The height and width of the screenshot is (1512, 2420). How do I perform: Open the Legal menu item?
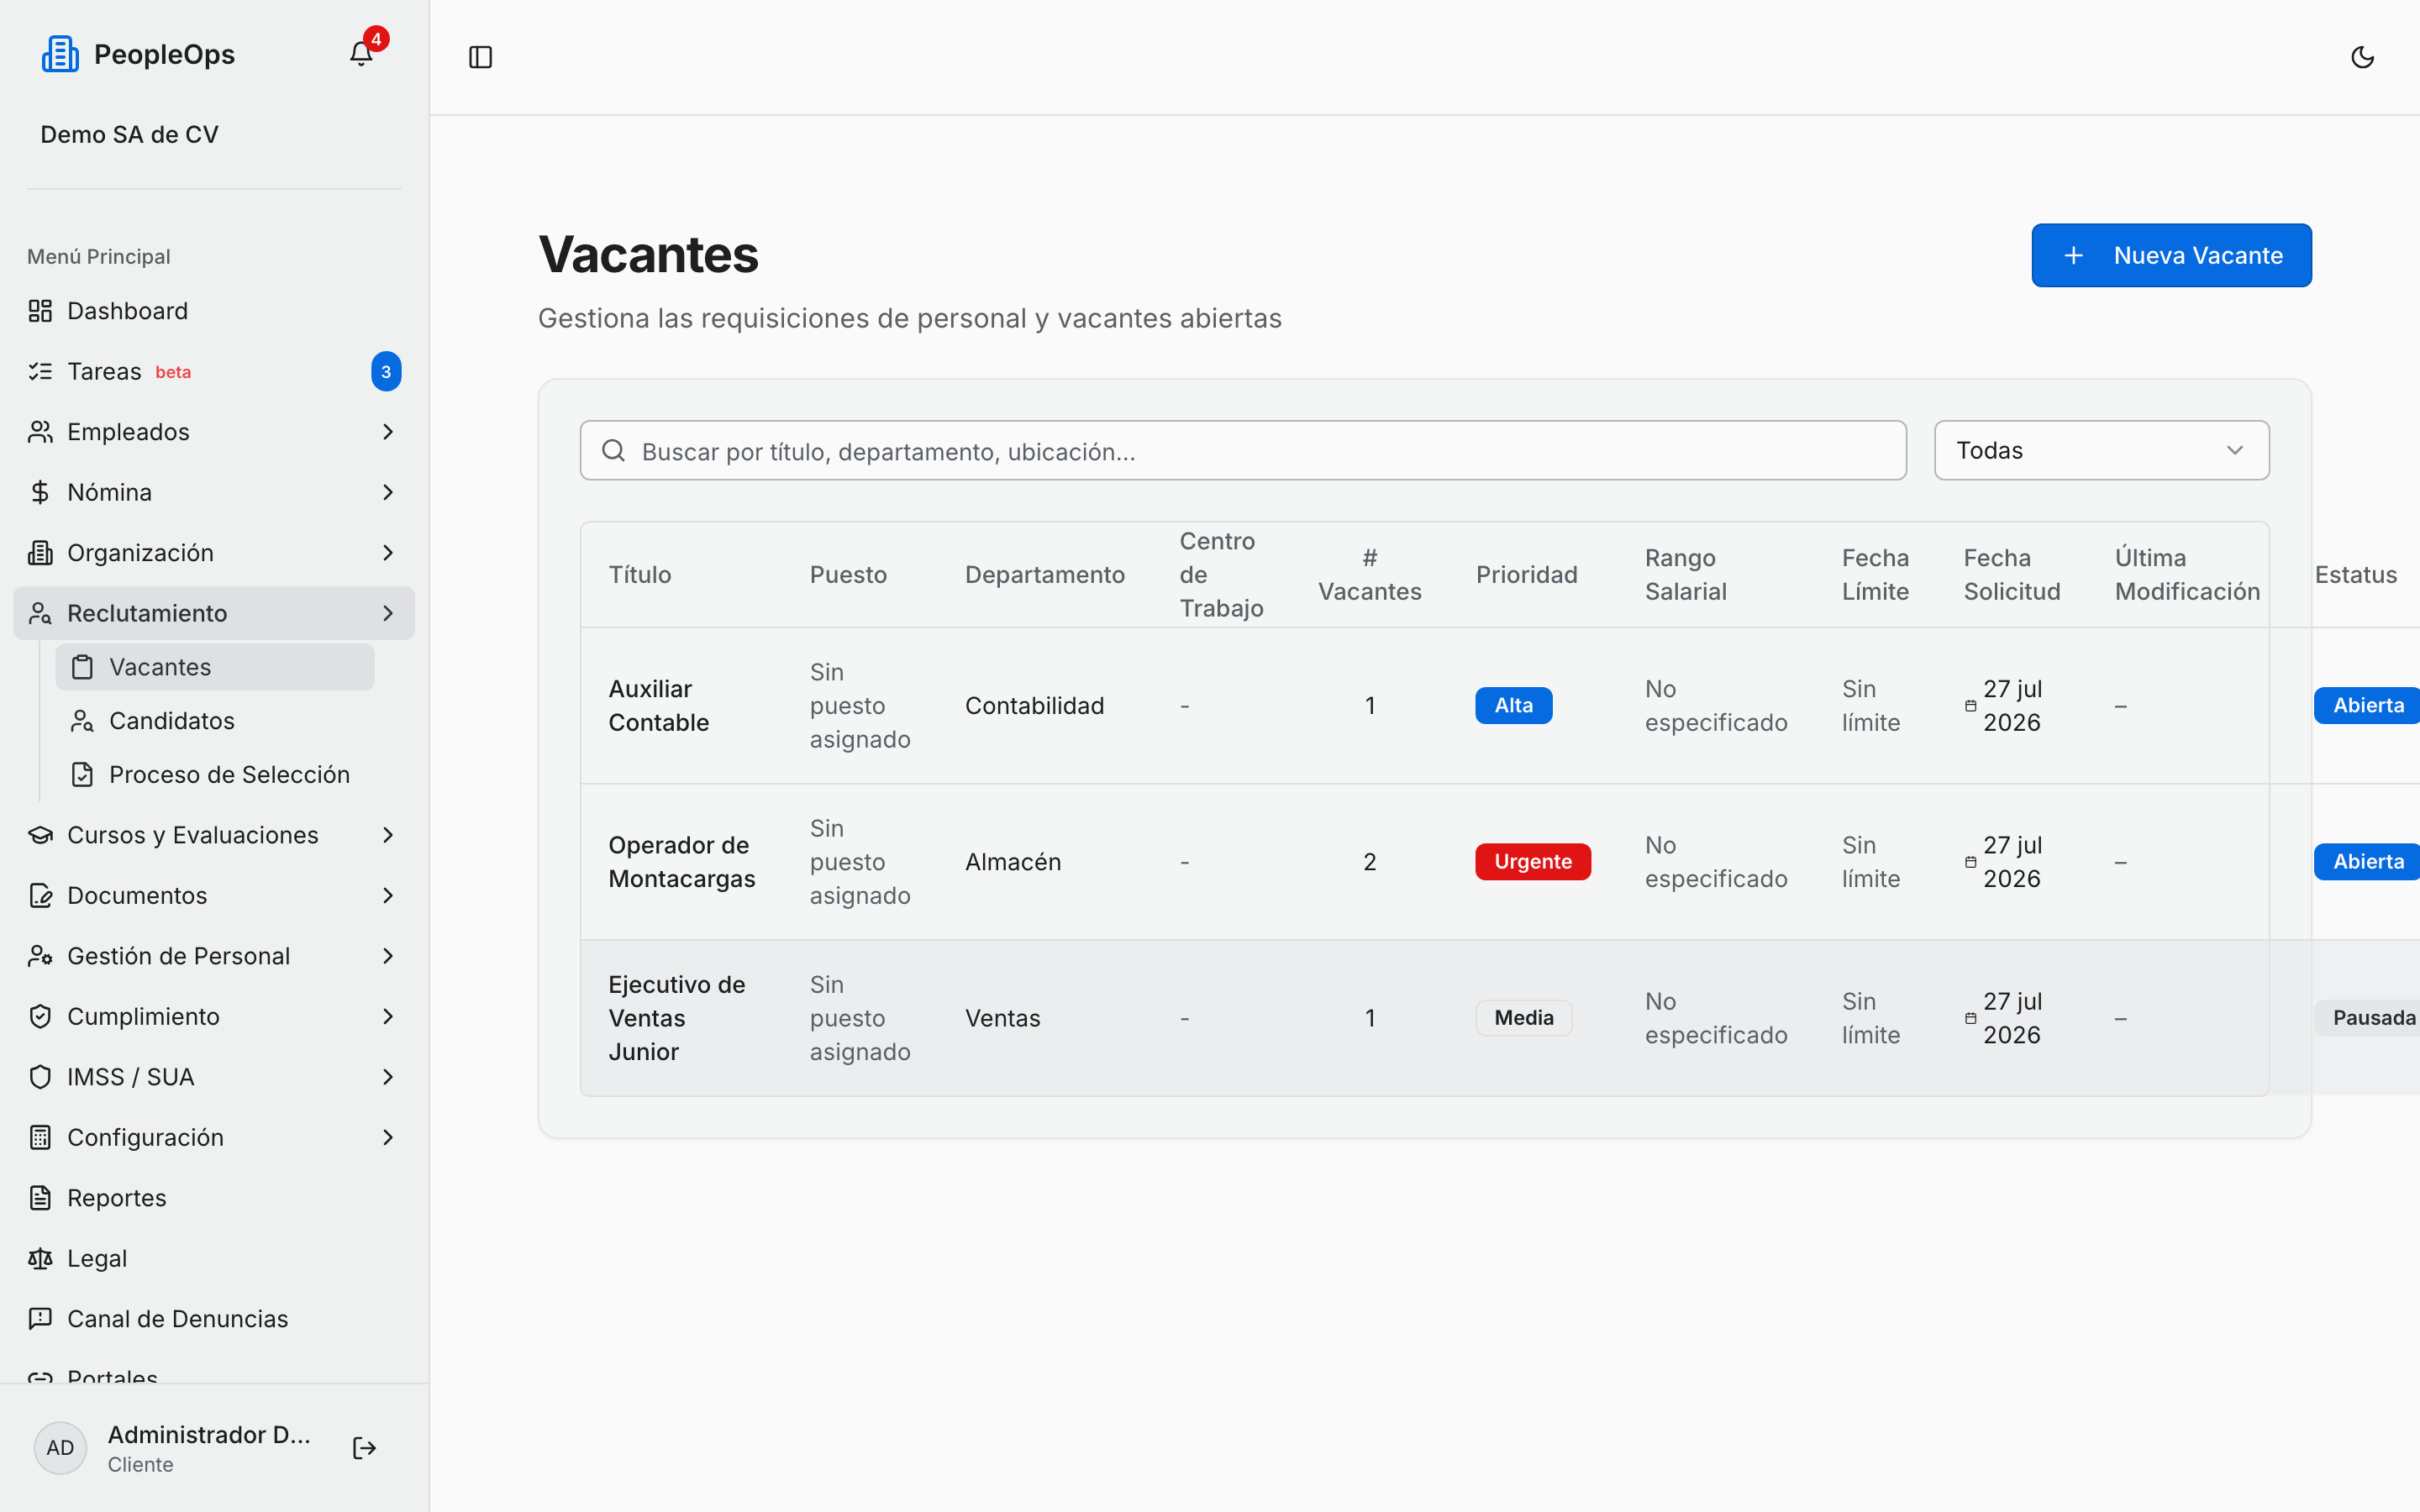[x=214, y=1259]
